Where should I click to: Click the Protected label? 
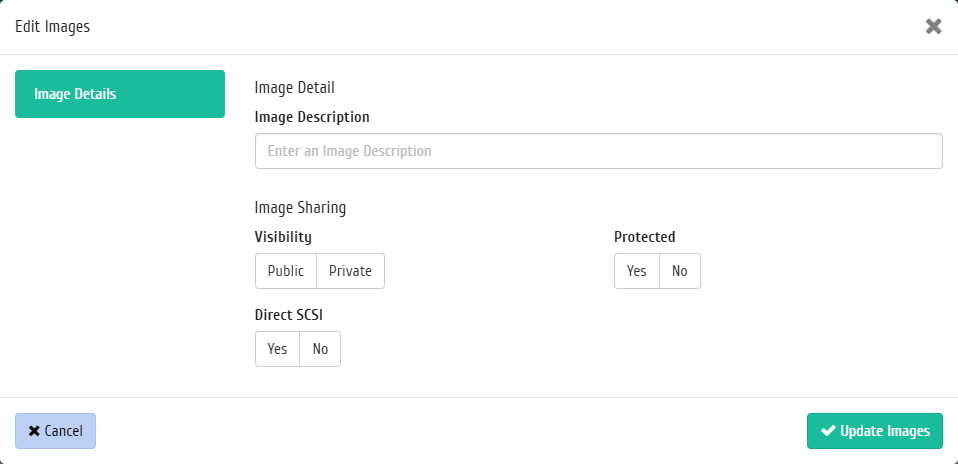[645, 237]
